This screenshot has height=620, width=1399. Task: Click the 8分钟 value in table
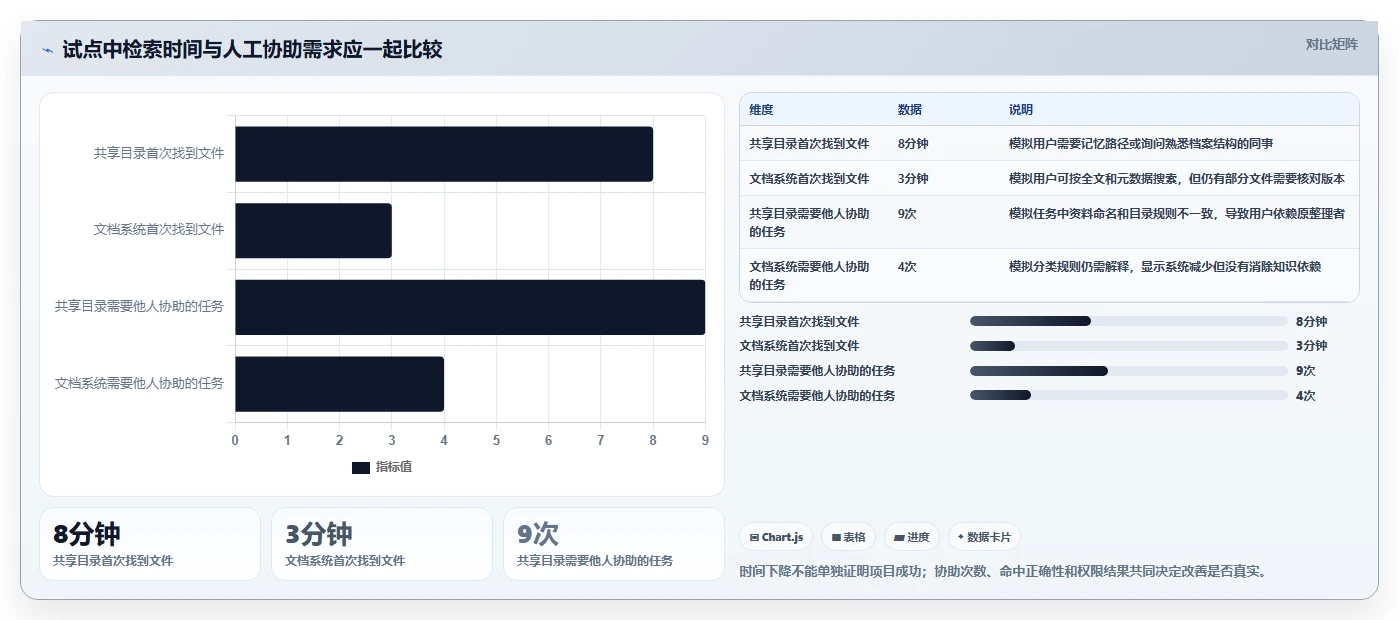(x=913, y=144)
